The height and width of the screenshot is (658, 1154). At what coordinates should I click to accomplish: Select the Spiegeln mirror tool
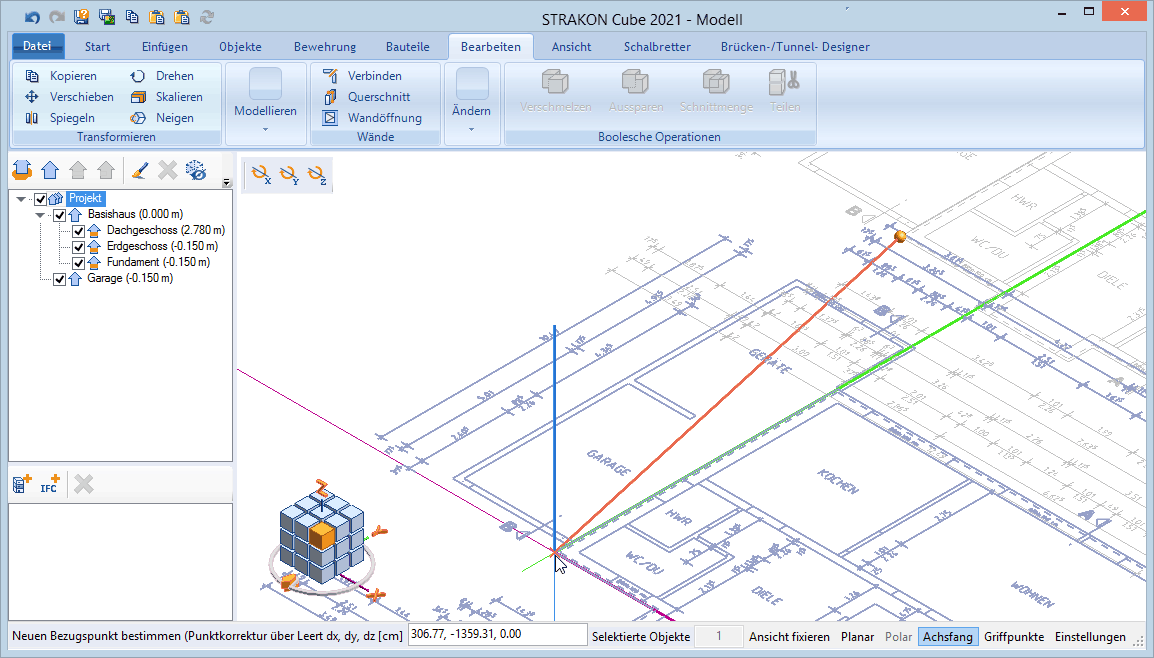[x=60, y=118]
